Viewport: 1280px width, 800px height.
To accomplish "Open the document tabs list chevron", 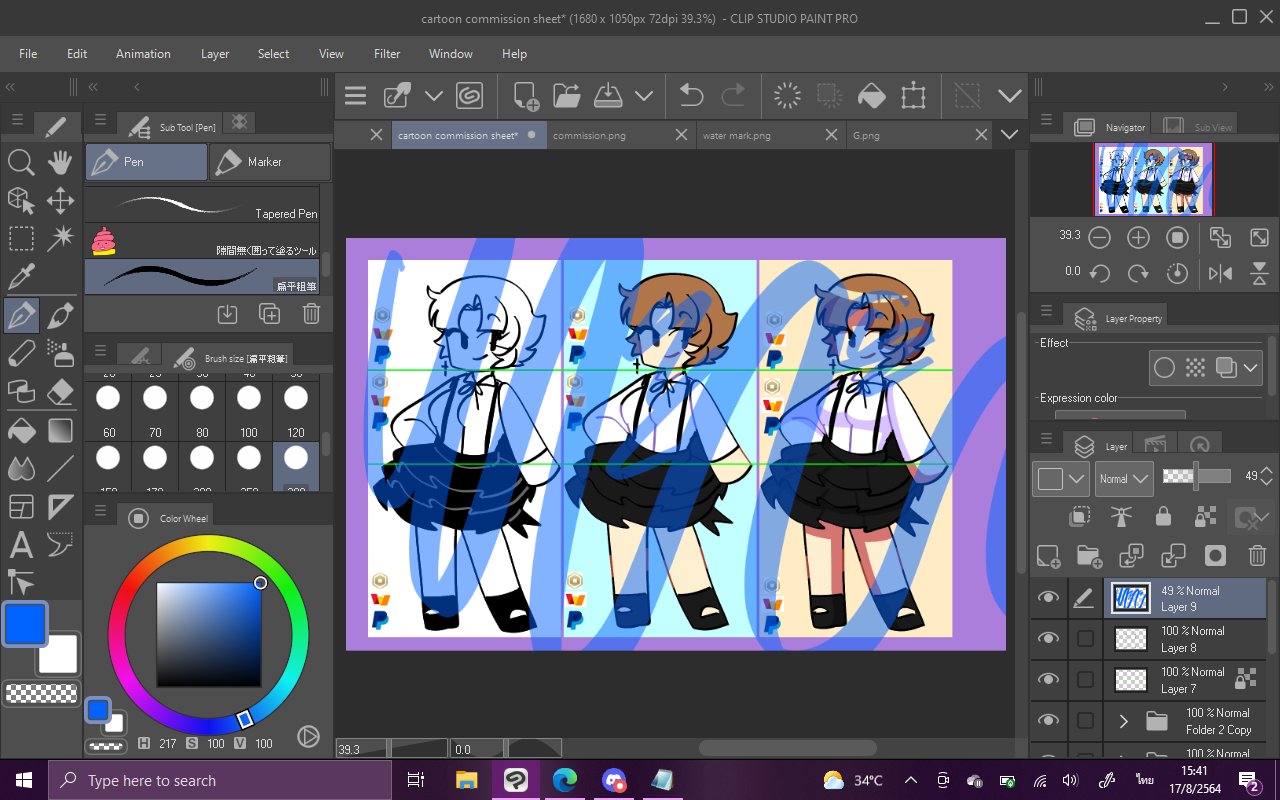I will tap(1009, 134).
